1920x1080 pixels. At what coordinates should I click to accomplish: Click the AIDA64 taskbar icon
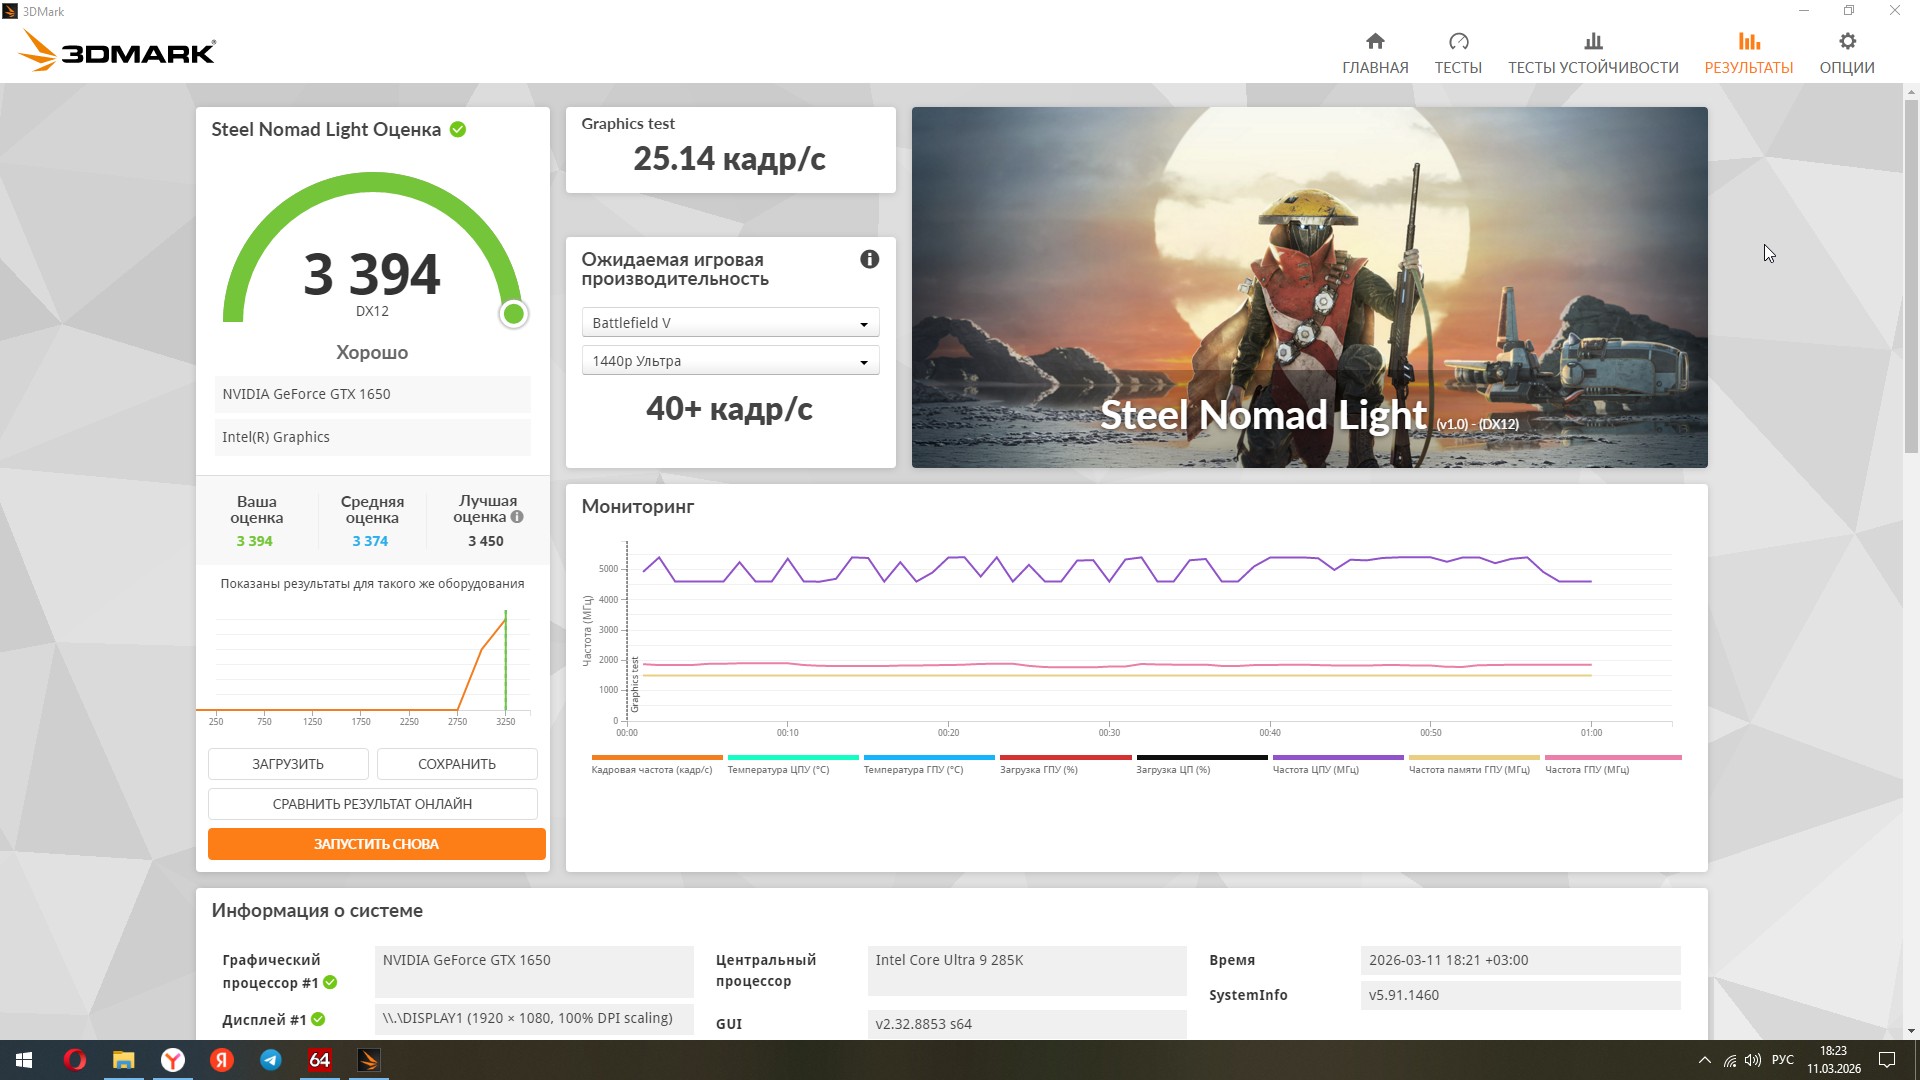tap(320, 1060)
